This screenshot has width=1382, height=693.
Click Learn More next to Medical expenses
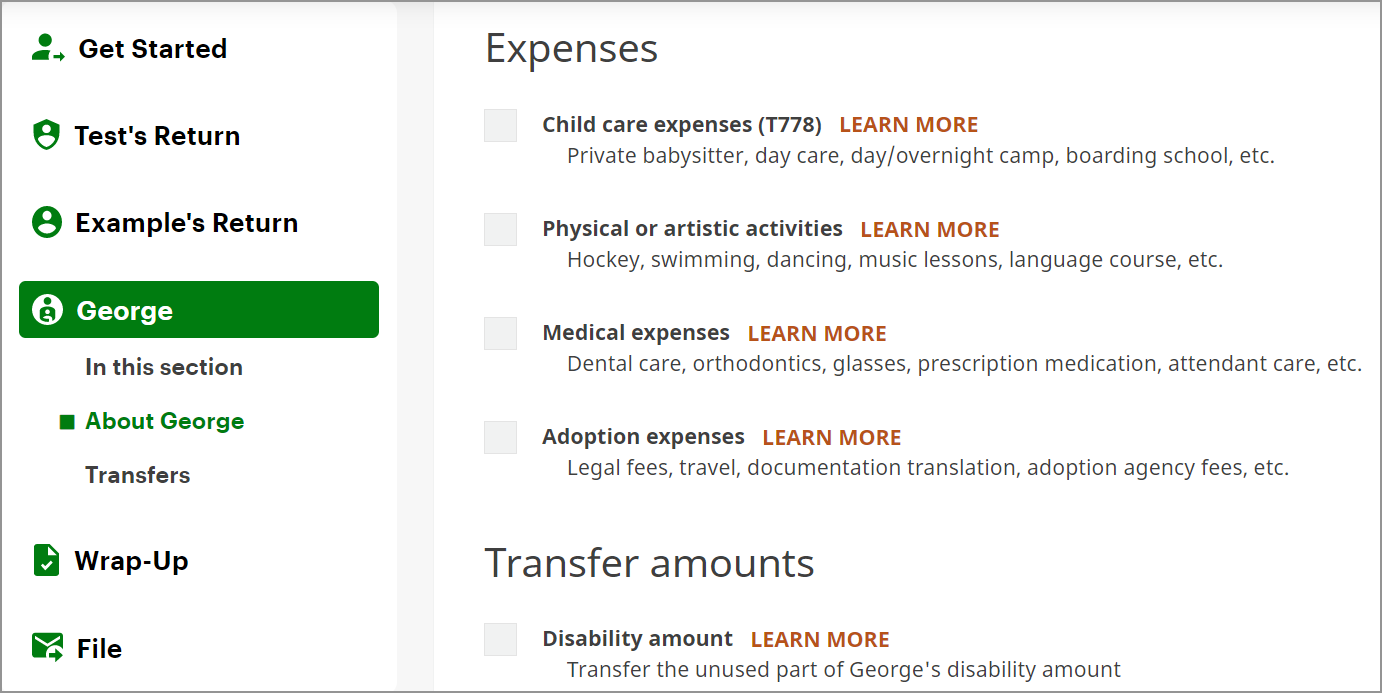tap(817, 334)
